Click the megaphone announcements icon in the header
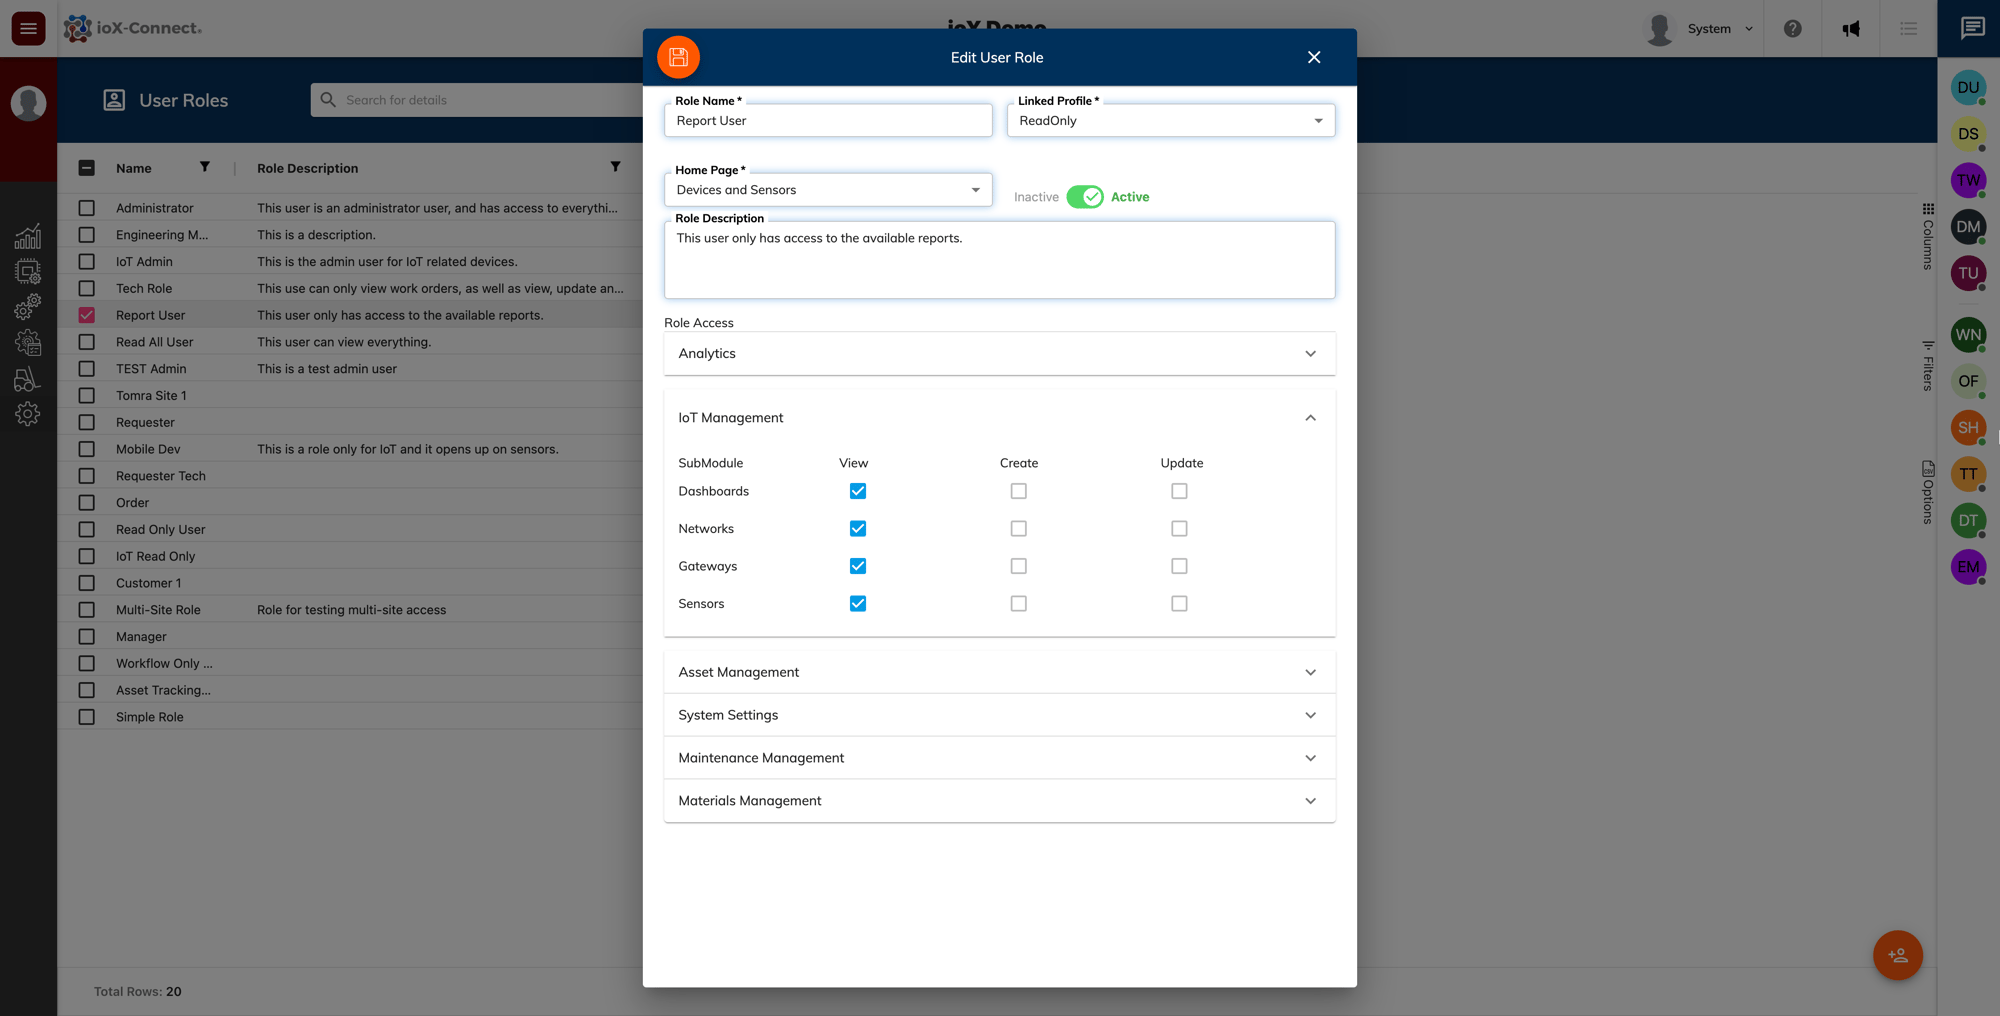This screenshot has width=2000, height=1016. [x=1851, y=29]
